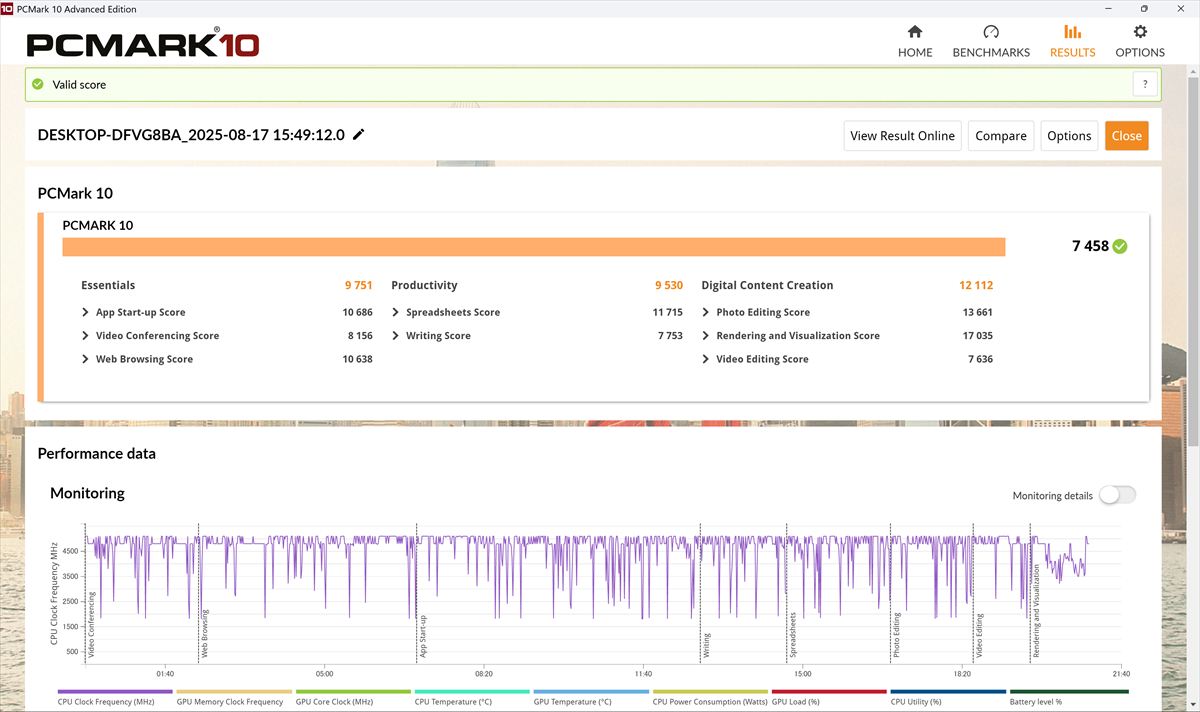This screenshot has height=712, width=1200.
Task: Click the orange PCMark 10 score bar
Action: (534, 247)
